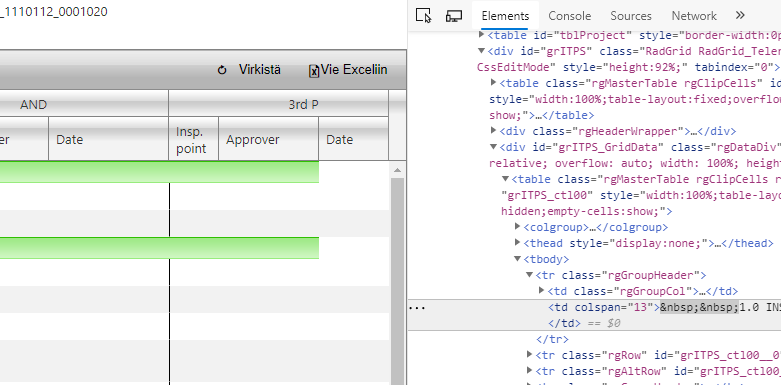Switch to the Console tab

(x=569, y=16)
